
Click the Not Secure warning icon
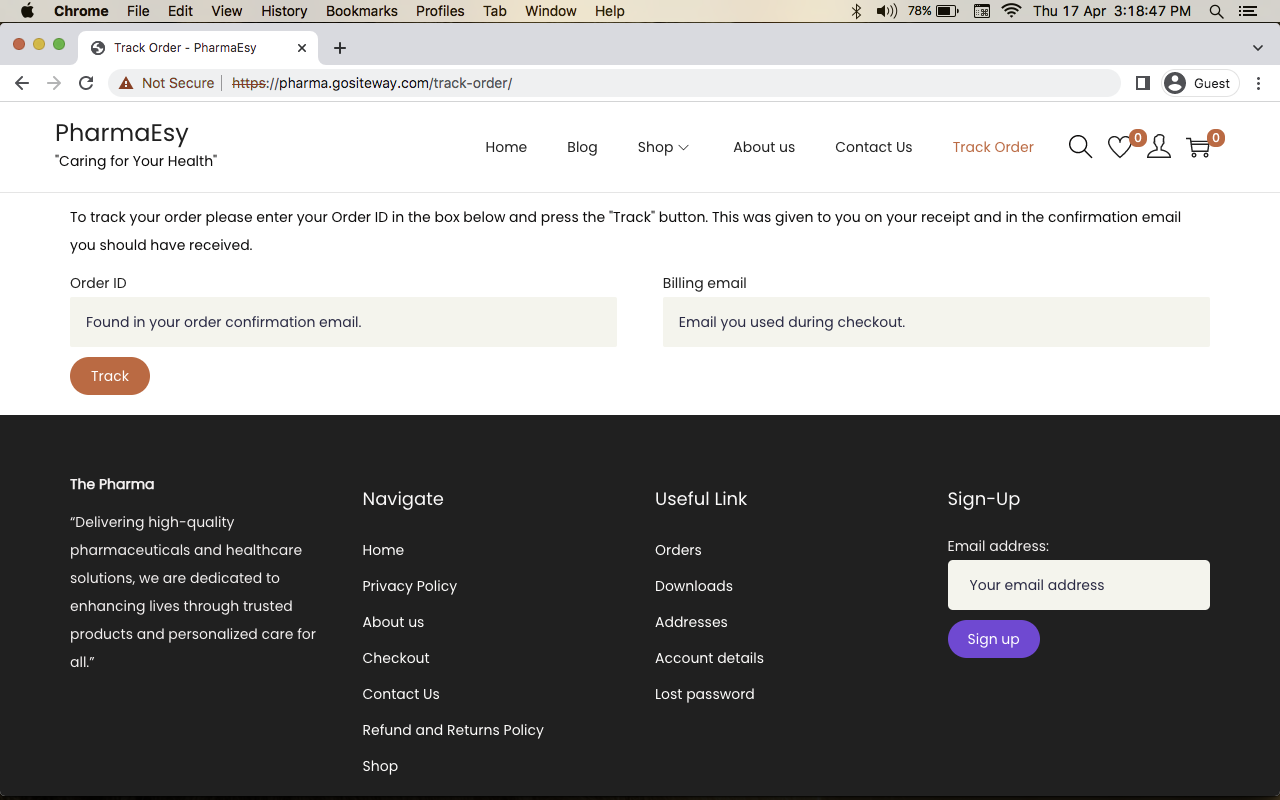pyautogui.click(x=126, y=83)
